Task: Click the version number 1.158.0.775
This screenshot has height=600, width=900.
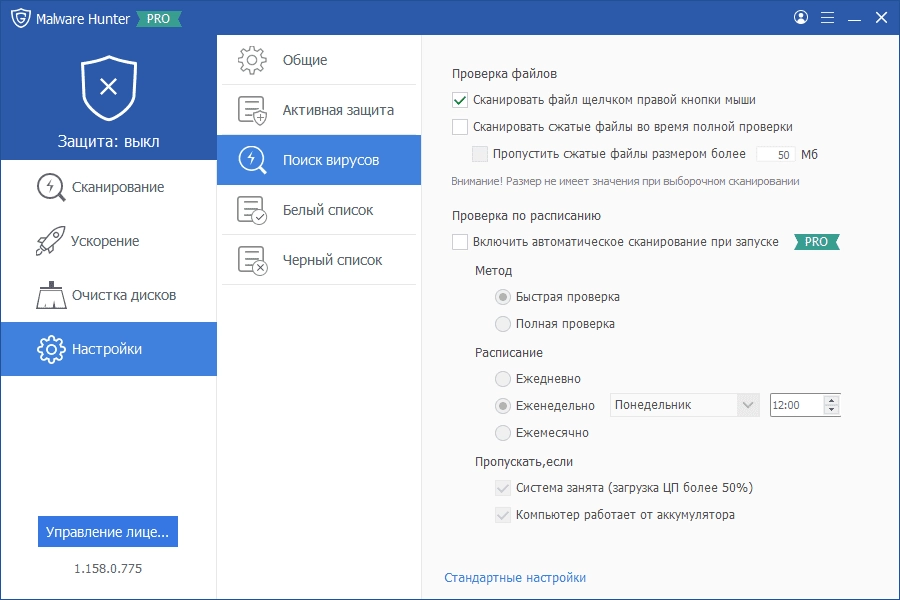Action: click(x=108, y=568)
